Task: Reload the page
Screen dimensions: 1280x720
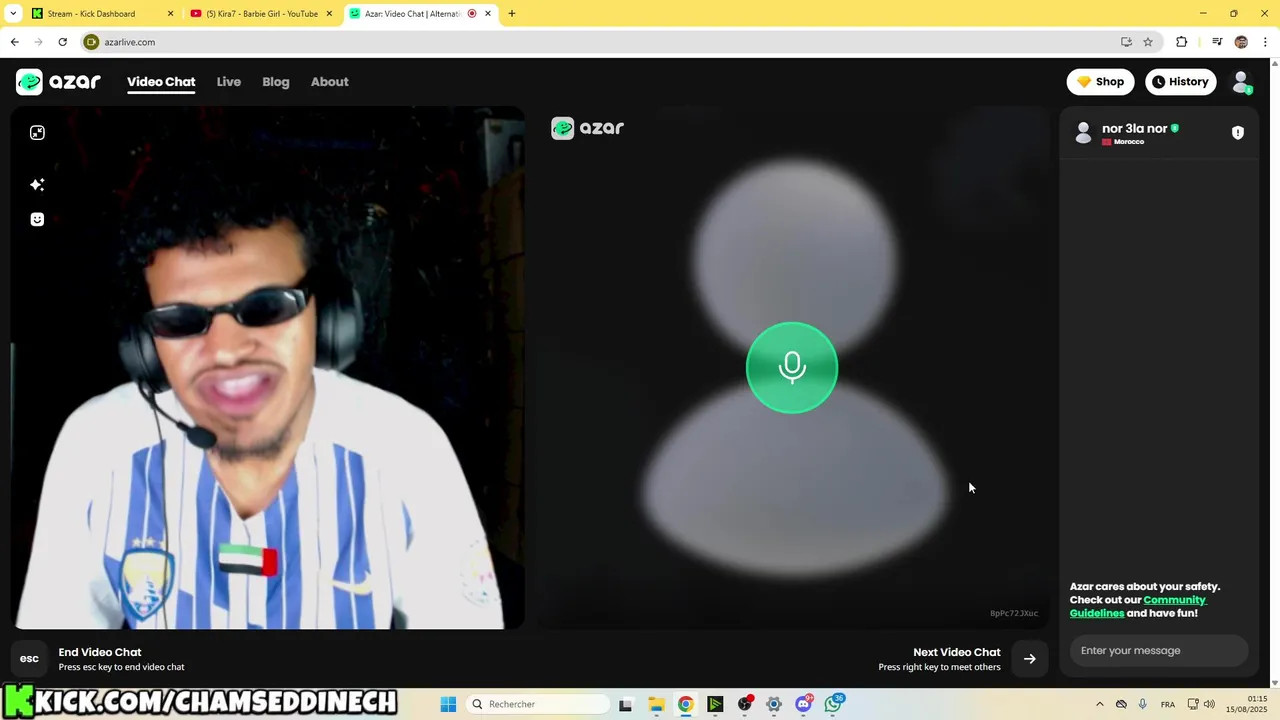Action: (62, 42)
